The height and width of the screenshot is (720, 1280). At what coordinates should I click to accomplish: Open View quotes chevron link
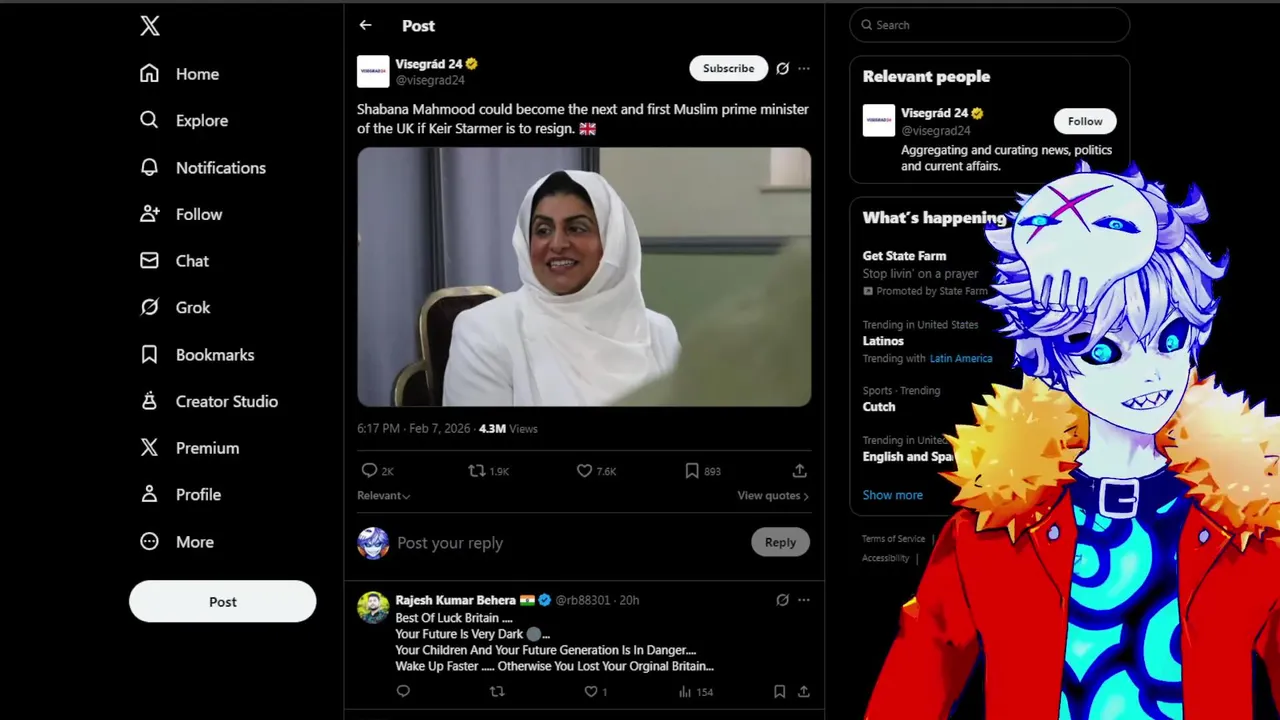[x=773, y=495]
